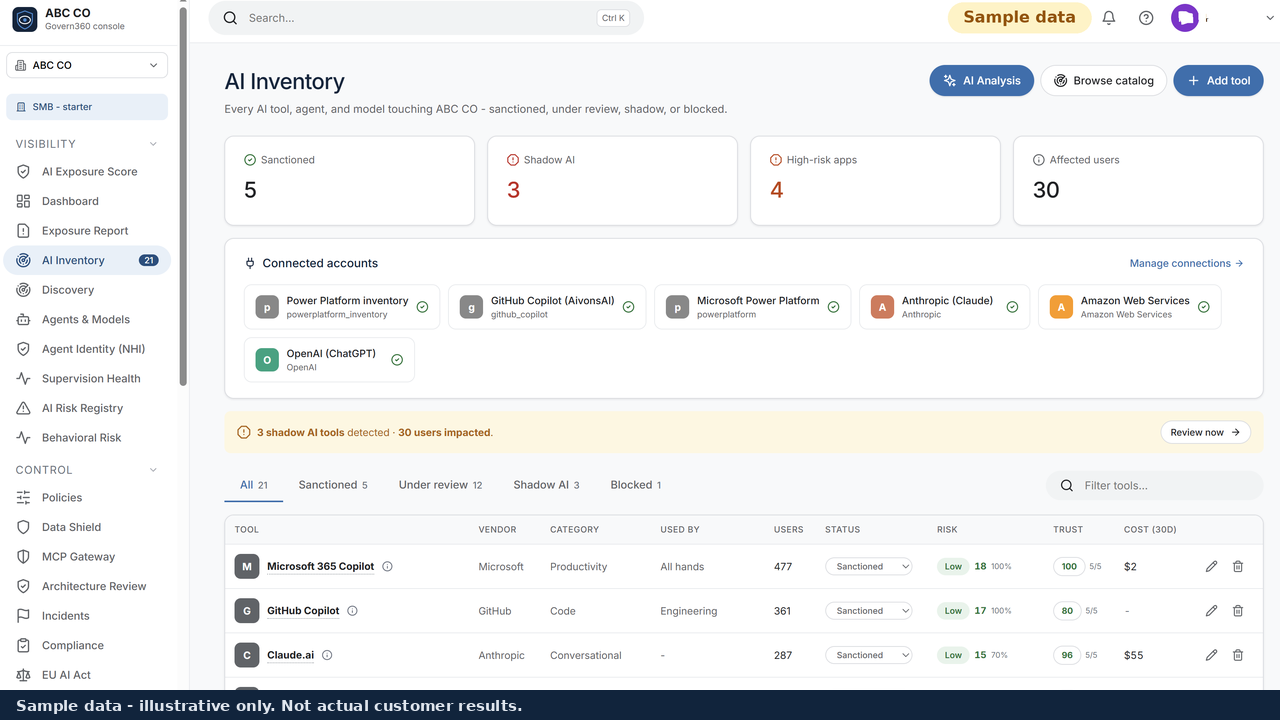This screenshot has height=720, width=1280.
Task: Delete the Microsoft 365 Copilot row
Action: 1238,566
